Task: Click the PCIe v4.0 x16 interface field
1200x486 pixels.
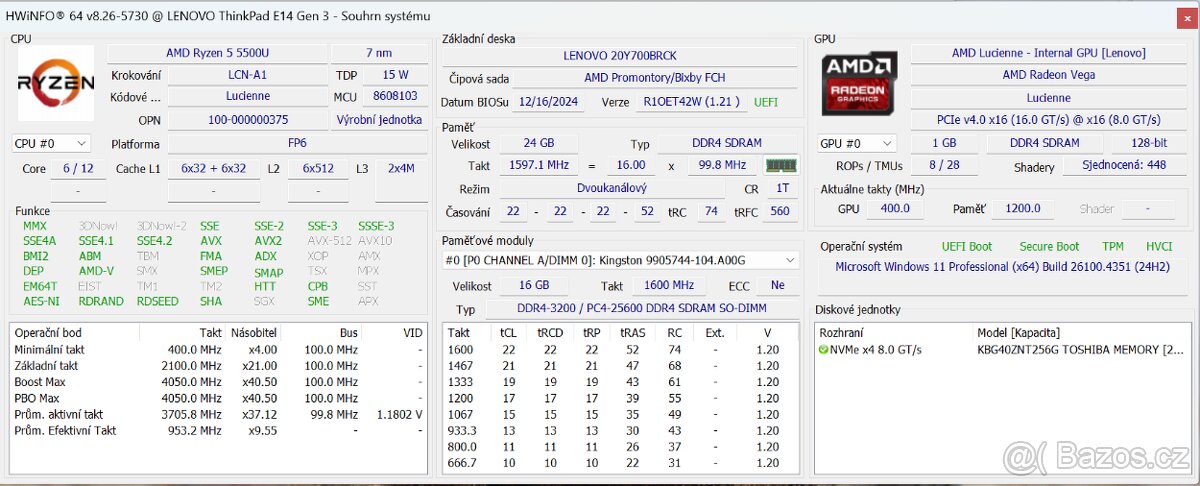Action: tap(1049, 119)
